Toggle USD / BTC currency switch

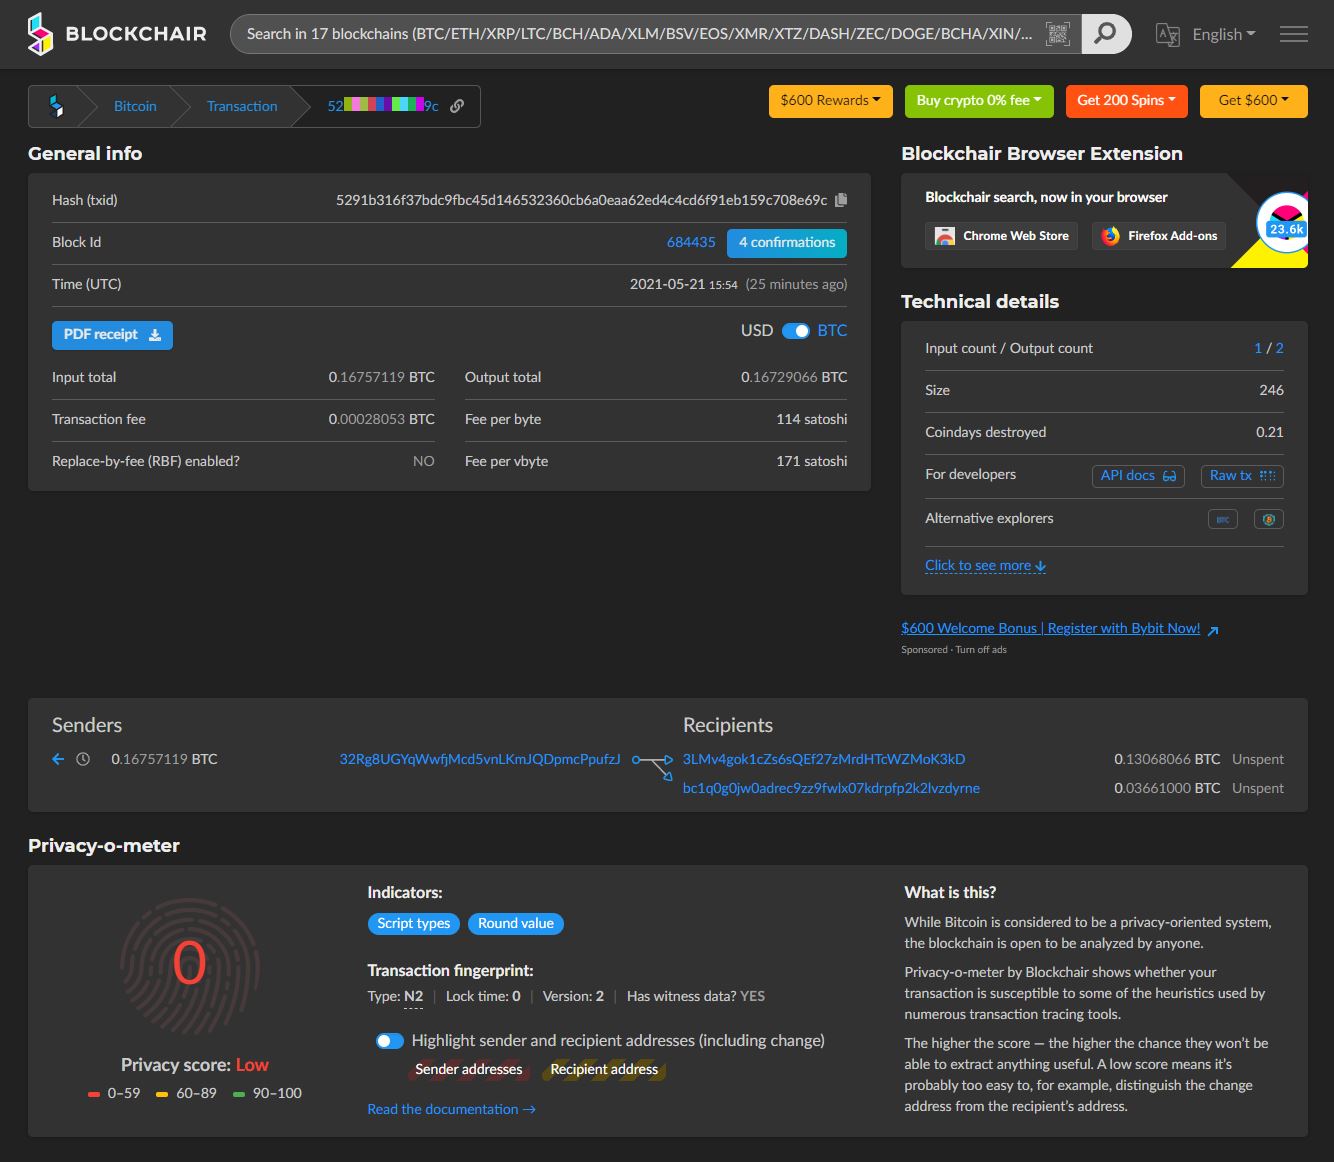(x=796, y=331)
